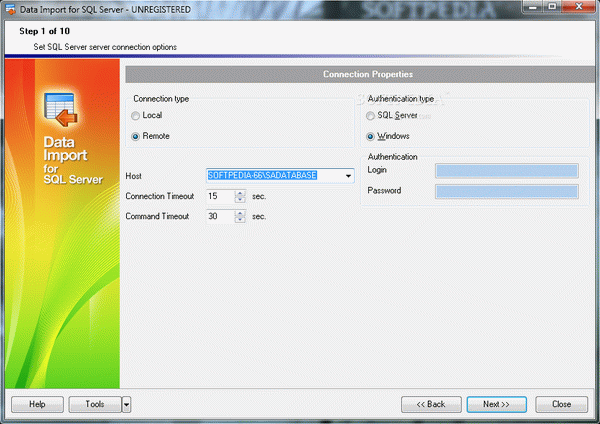Focus the Password input field
The image size is (600, 424).
pos(507,191)
